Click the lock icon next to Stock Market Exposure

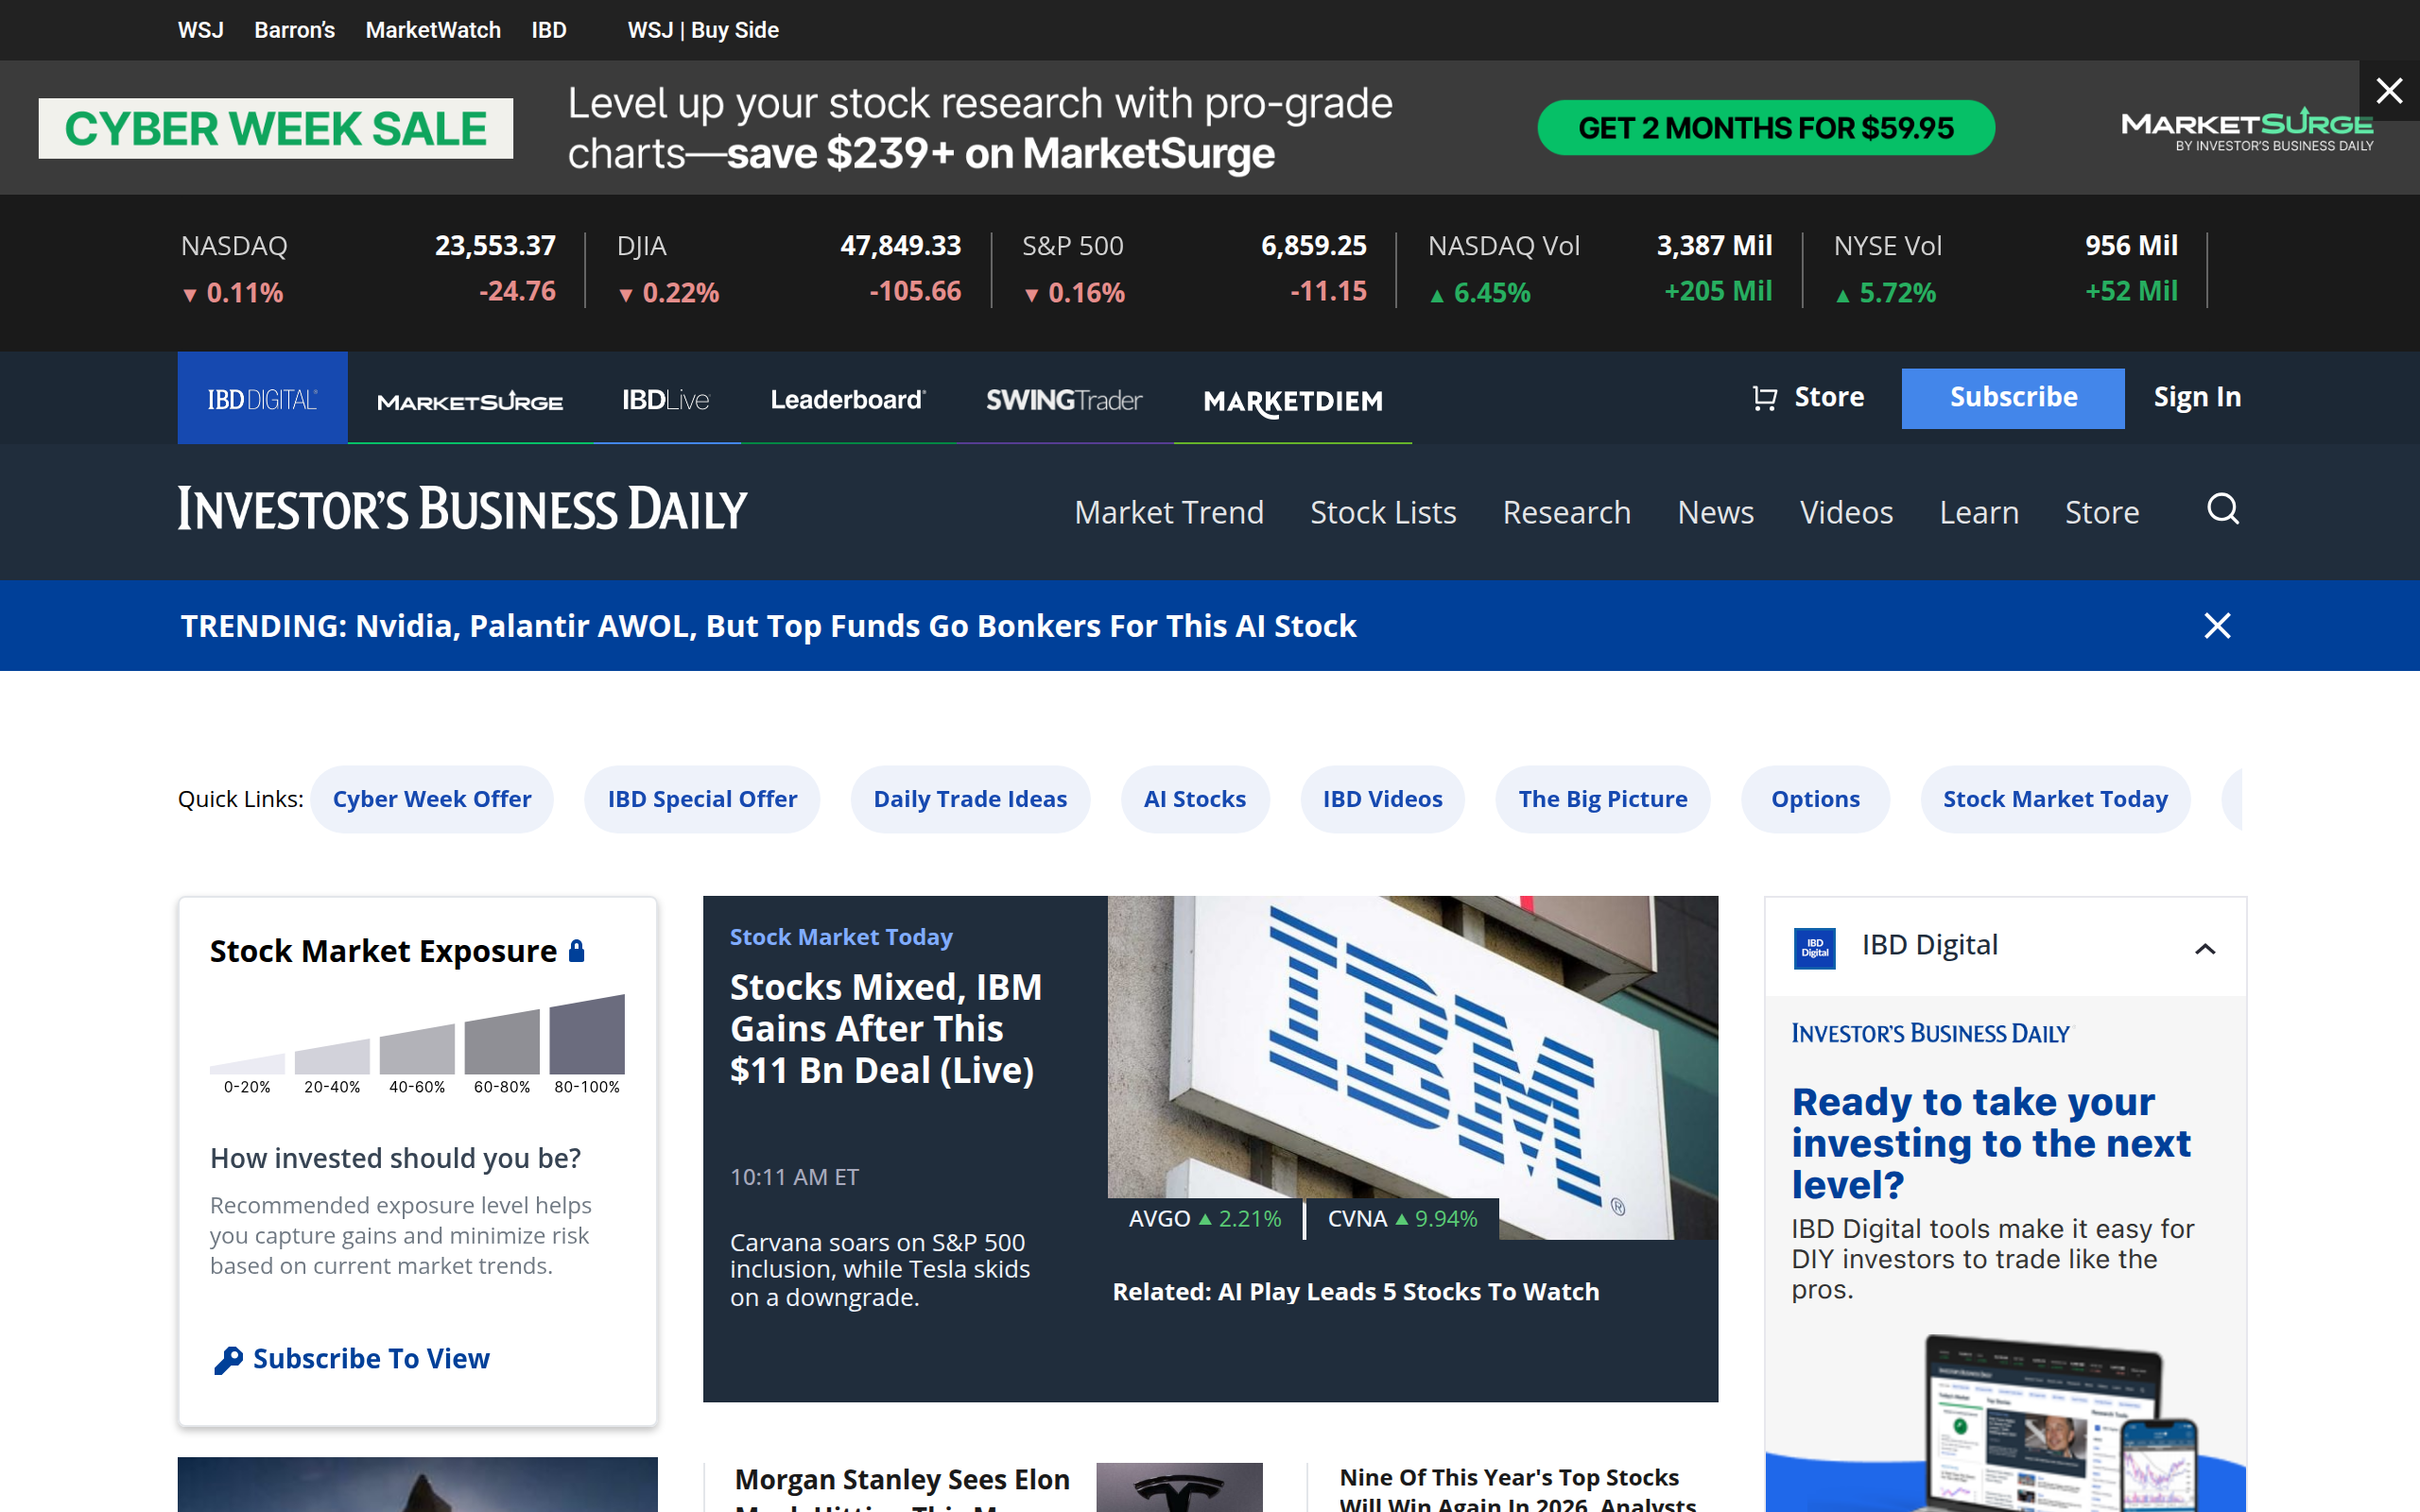578,950
